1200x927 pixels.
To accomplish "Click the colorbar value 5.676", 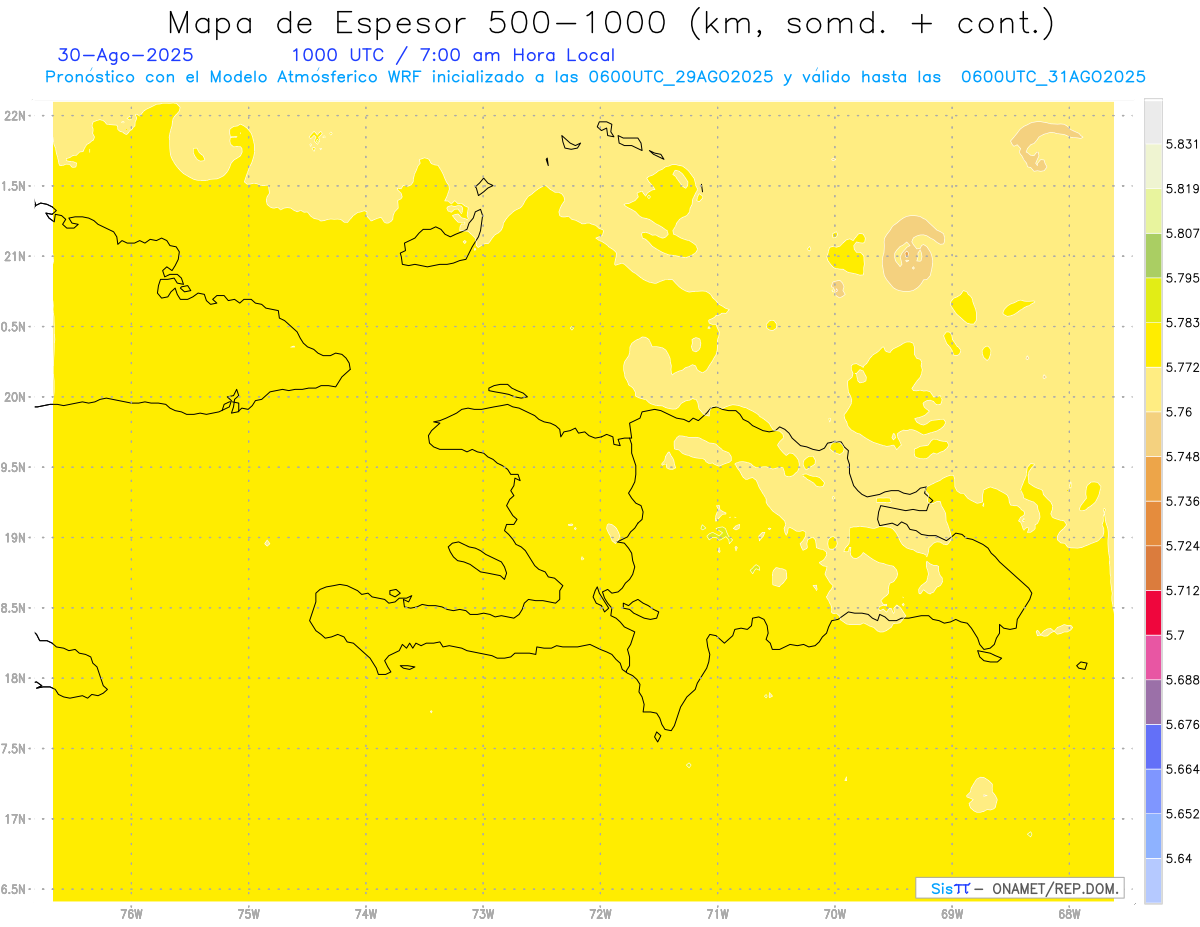I will (x=1183, y=725).
